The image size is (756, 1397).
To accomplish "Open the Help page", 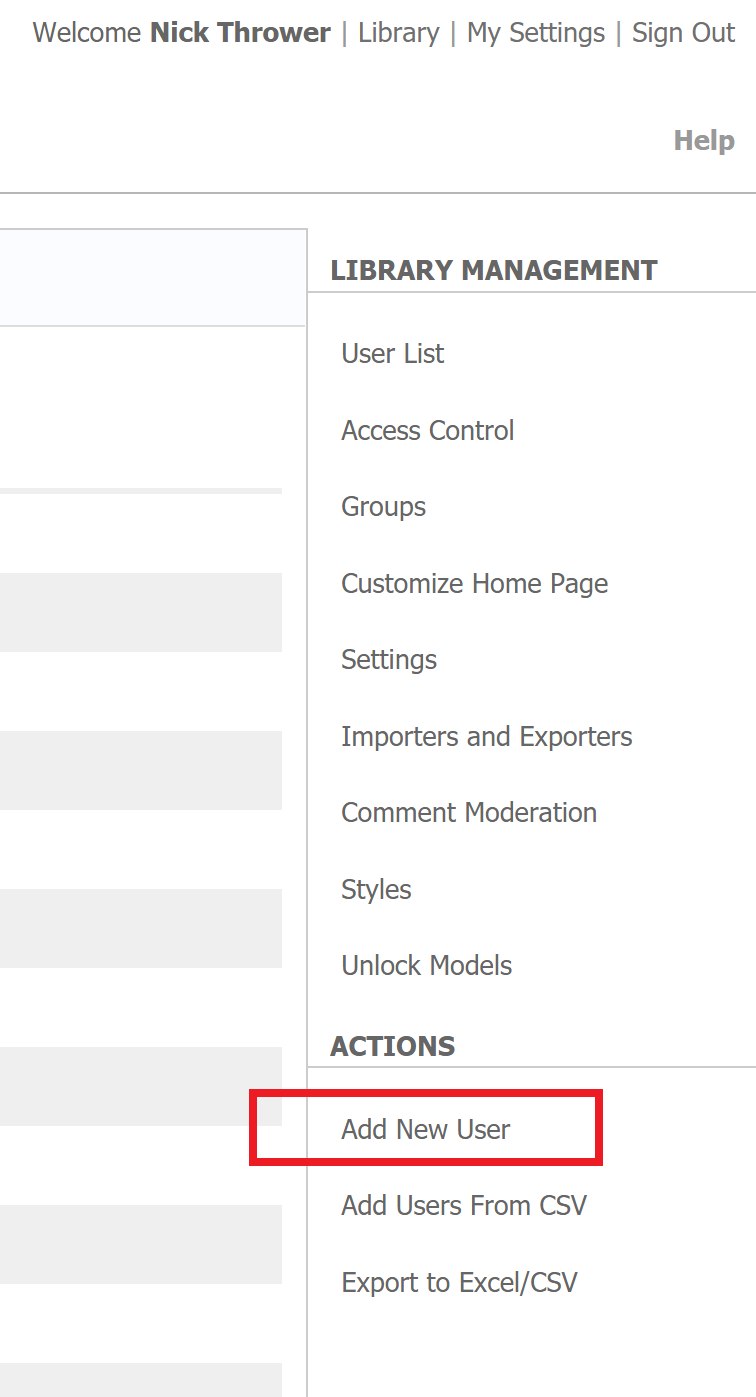I will coord(703,140).
